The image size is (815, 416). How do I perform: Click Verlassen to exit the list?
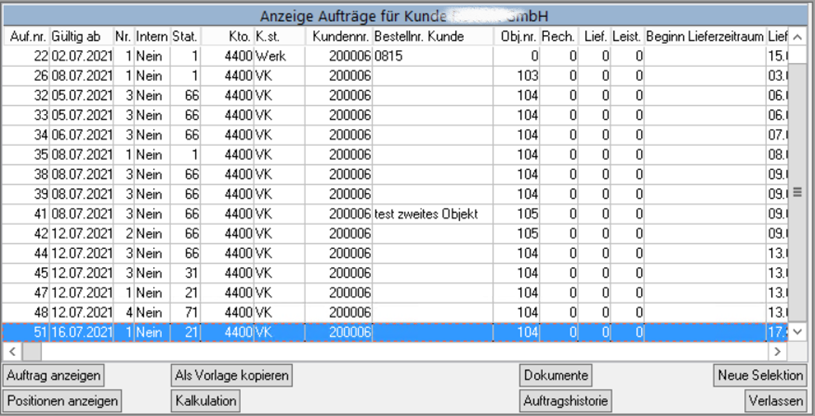pyautogui.click(x=775, y=400)
